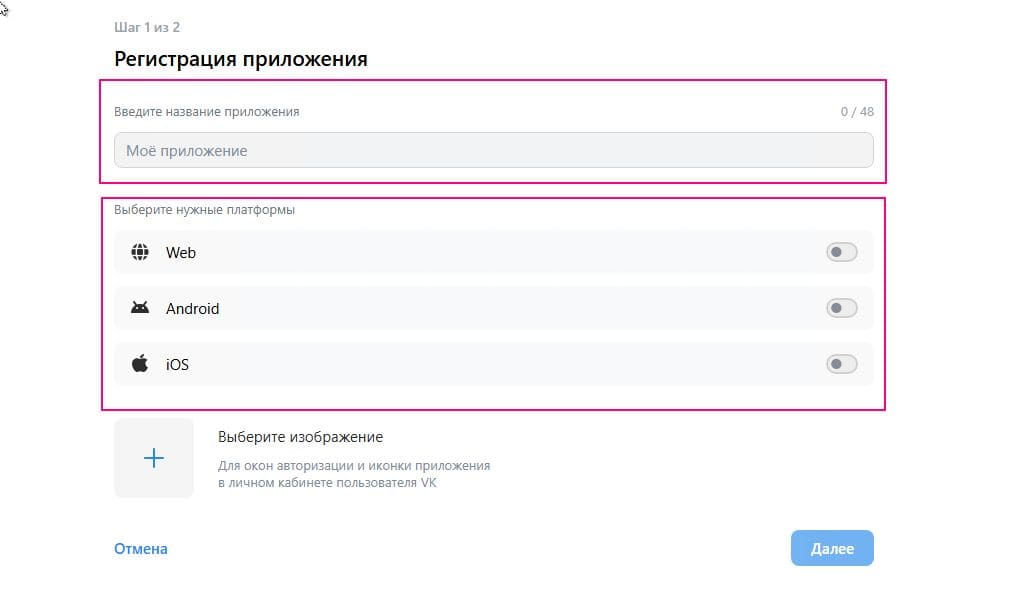Select the 'iOS' platform label
1014x608 pixels.
tap(177, 365)
